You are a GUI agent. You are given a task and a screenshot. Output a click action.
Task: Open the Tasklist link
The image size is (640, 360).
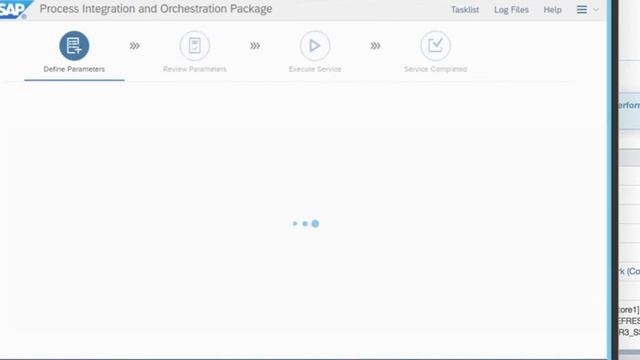[x=465, y=10]
